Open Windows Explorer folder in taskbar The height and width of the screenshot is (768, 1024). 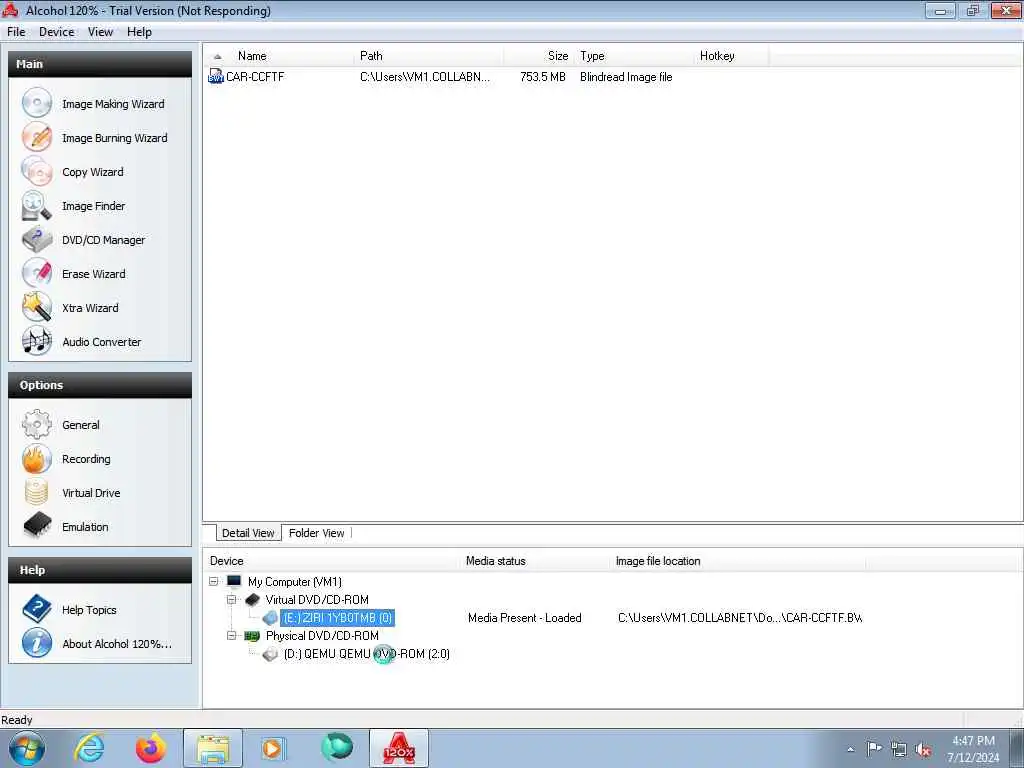213,748
